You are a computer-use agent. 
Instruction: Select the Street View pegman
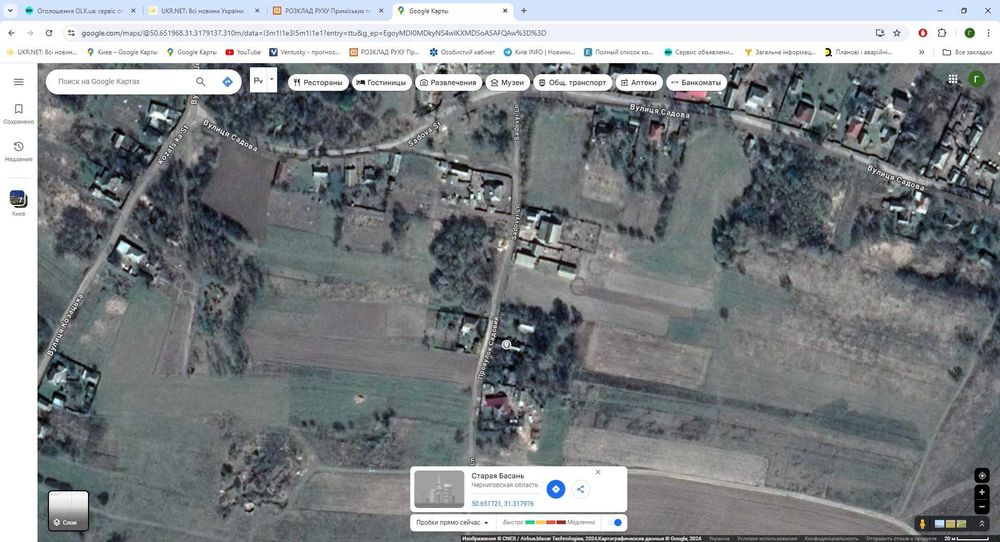coord(922,524)
